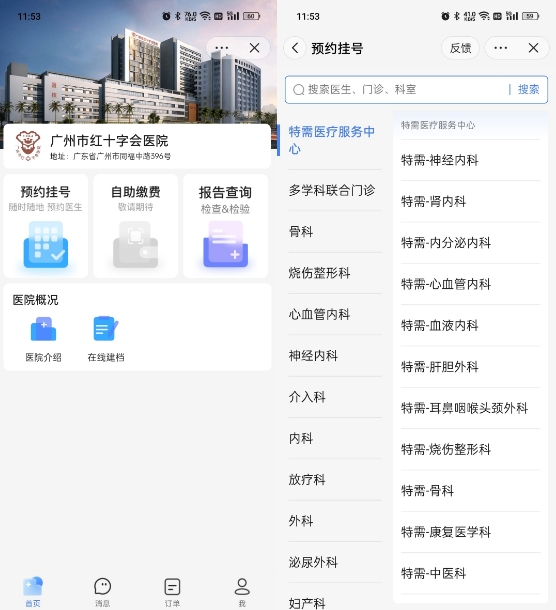Image resolution: width=556 pixels, height=610 pixels.
Task: Open 报告查询 report folder icon
Action: [x=225, y=244]
